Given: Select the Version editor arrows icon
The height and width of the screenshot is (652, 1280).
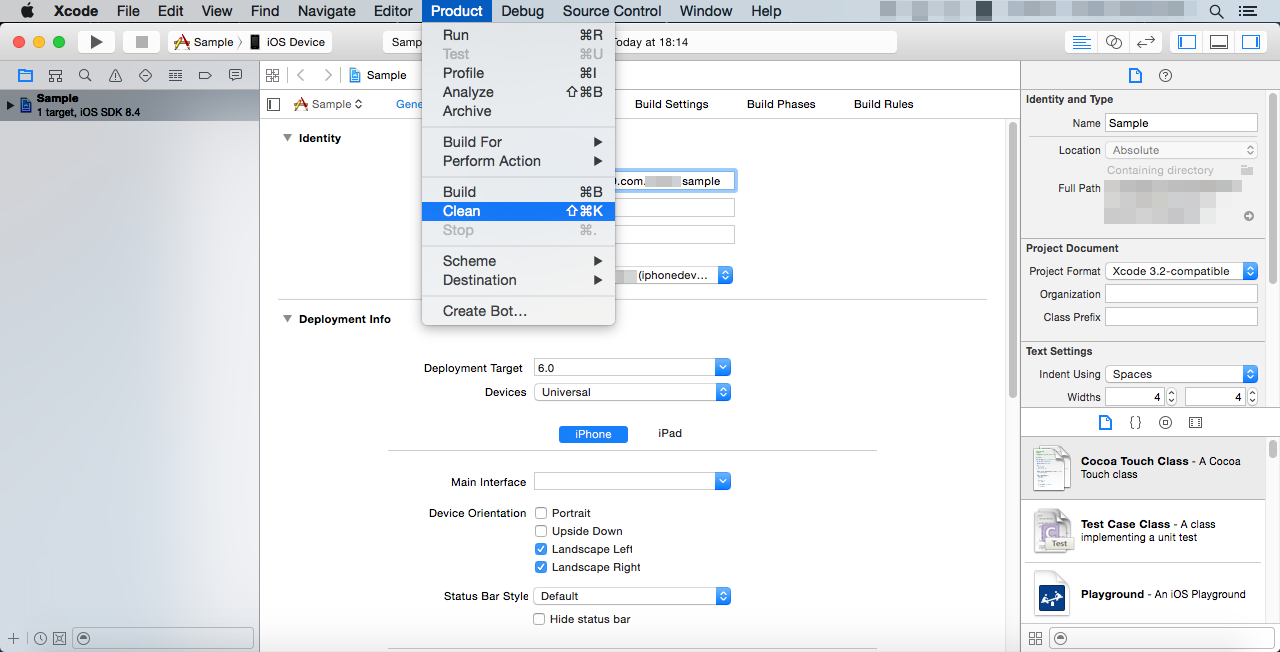Looking at the screenshot, I should coord(1146,42).
